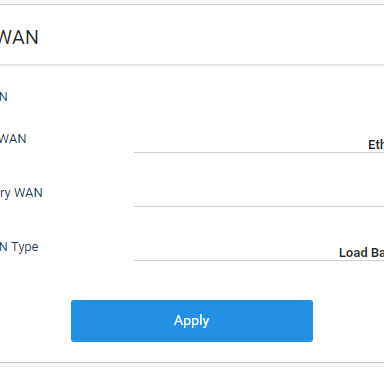Click the bottom border of the WAN panel
The height and width of the screenshot is (367, 384).
[192, 362]
